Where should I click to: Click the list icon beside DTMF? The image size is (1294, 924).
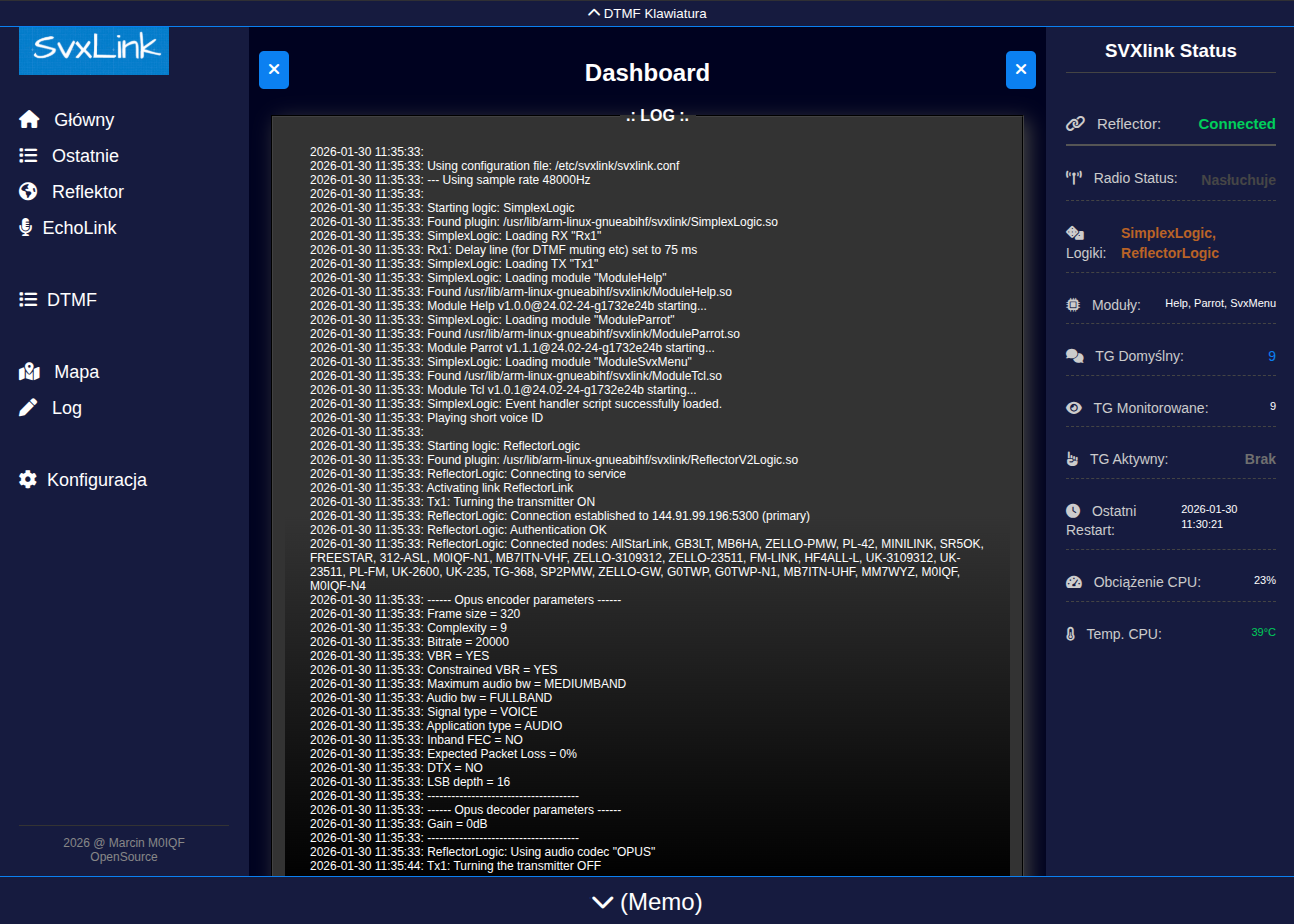28,300
